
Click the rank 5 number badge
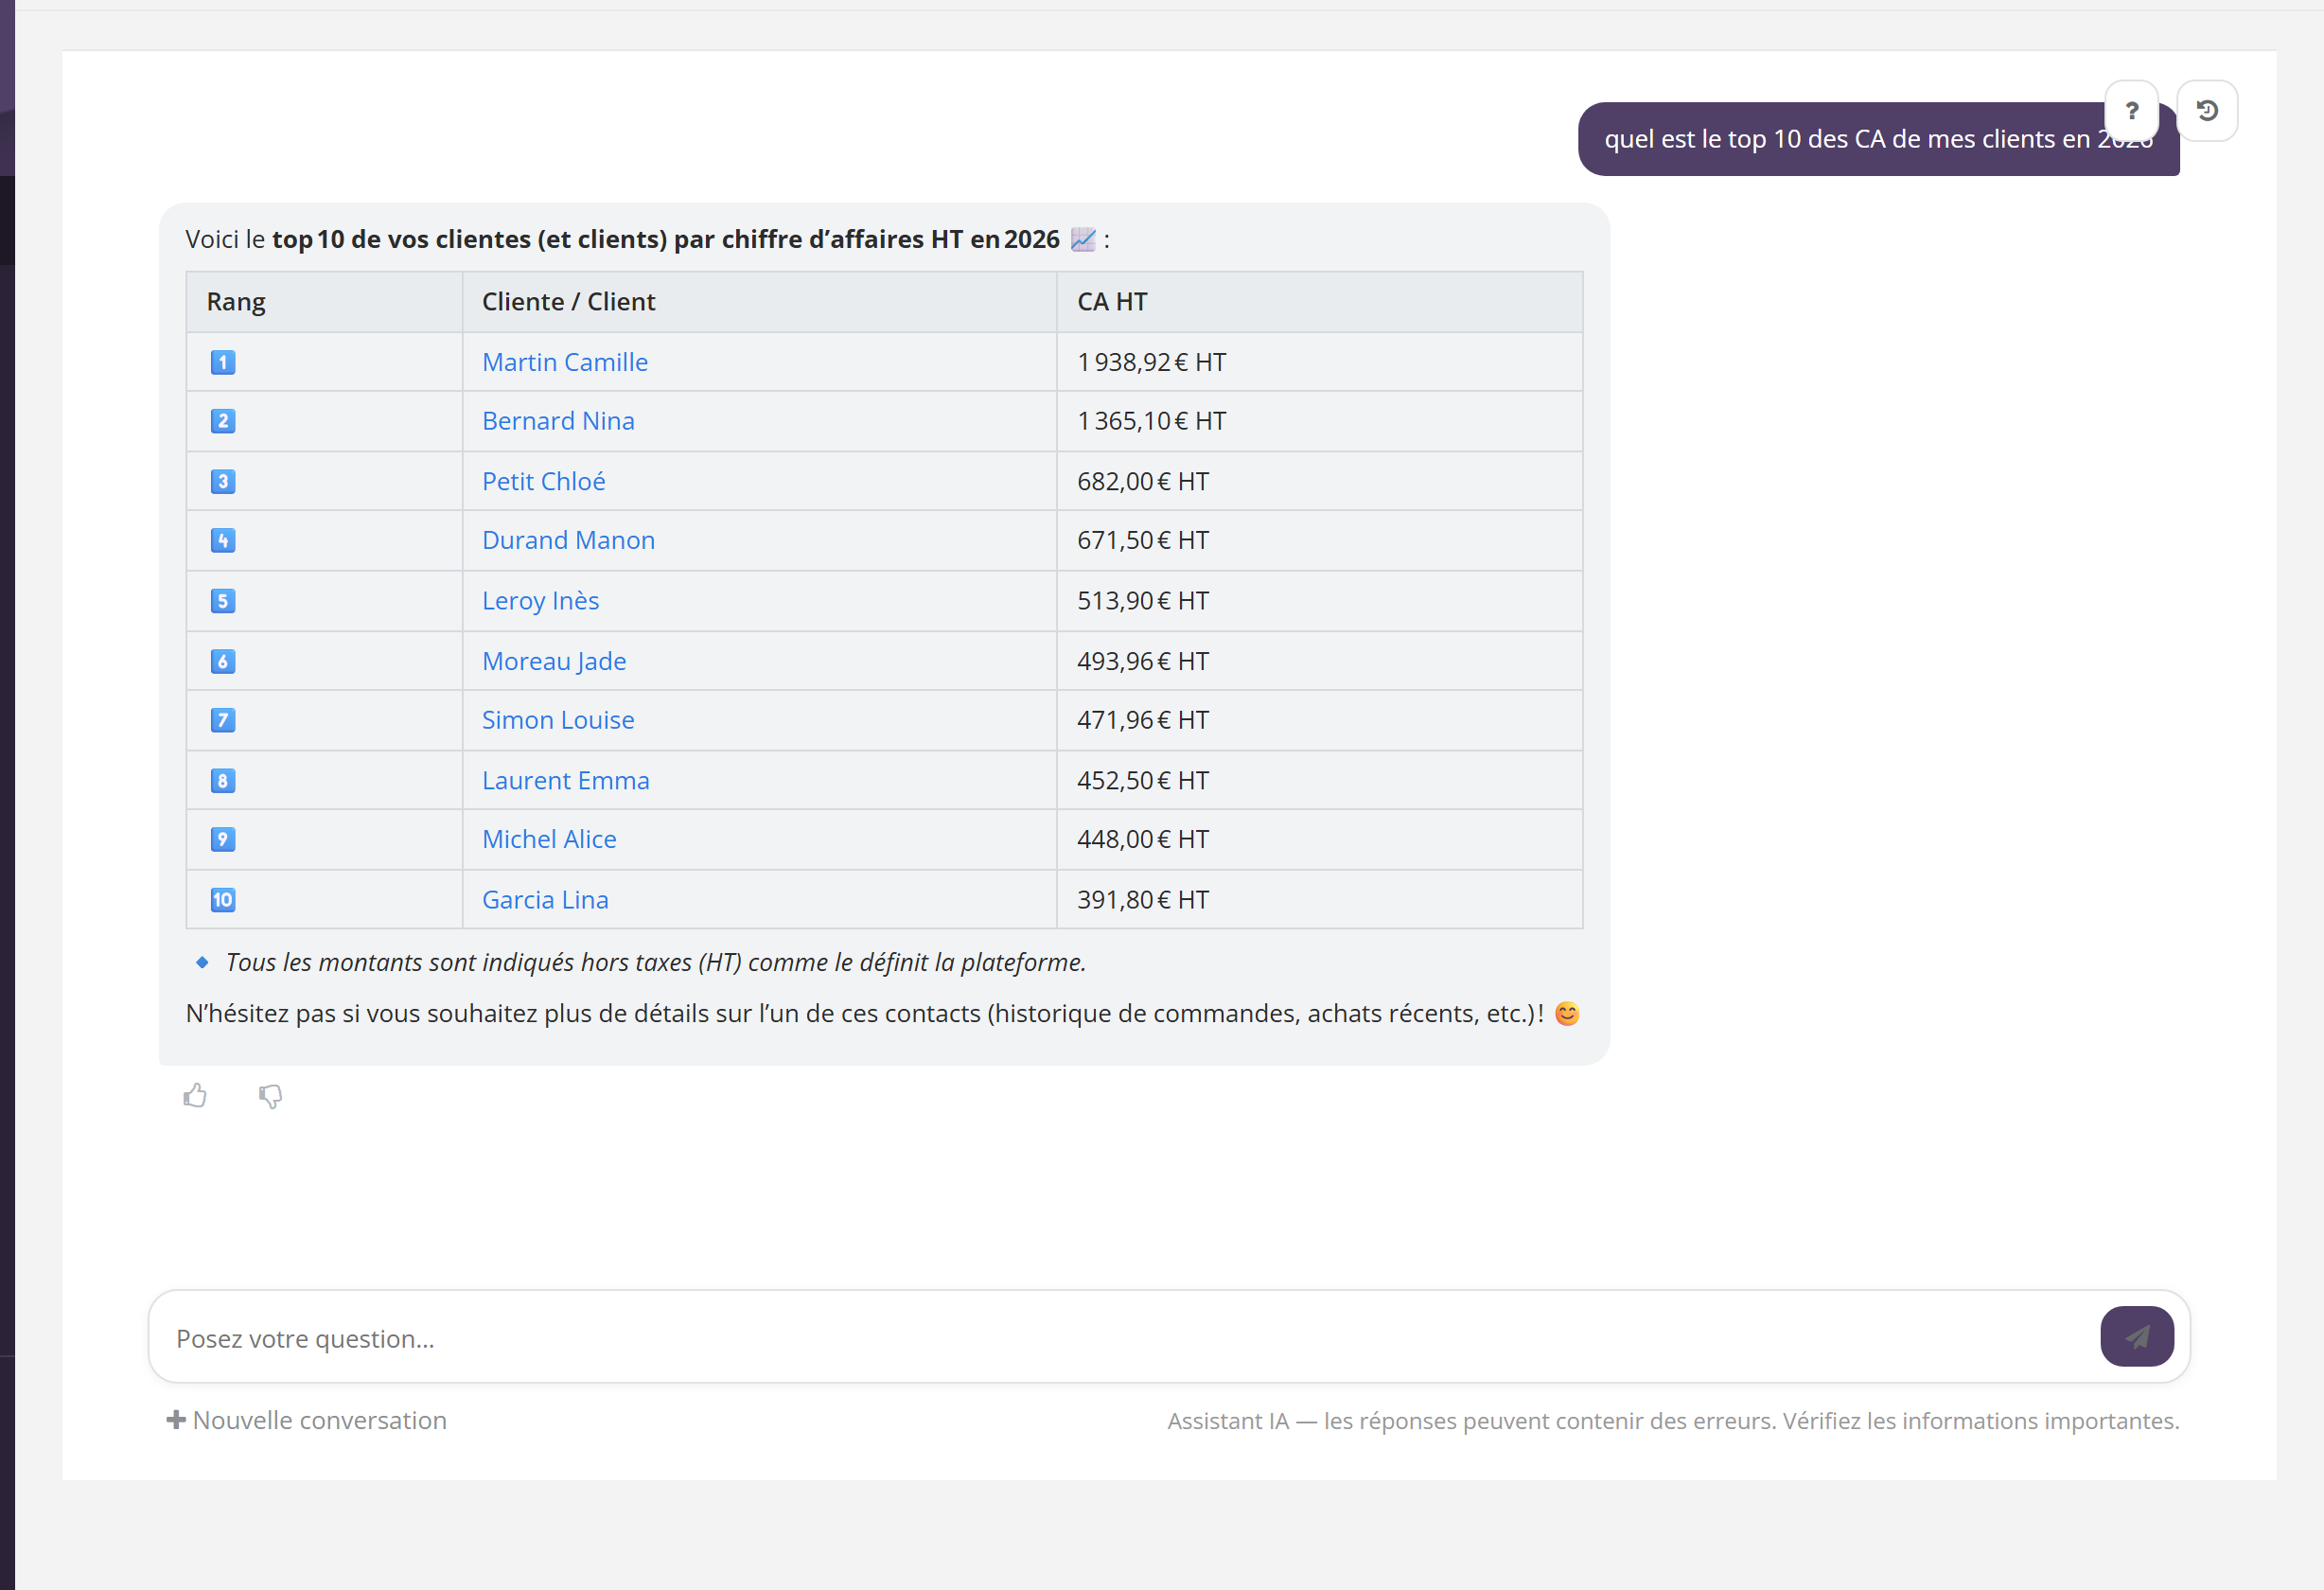pos(223,601)
